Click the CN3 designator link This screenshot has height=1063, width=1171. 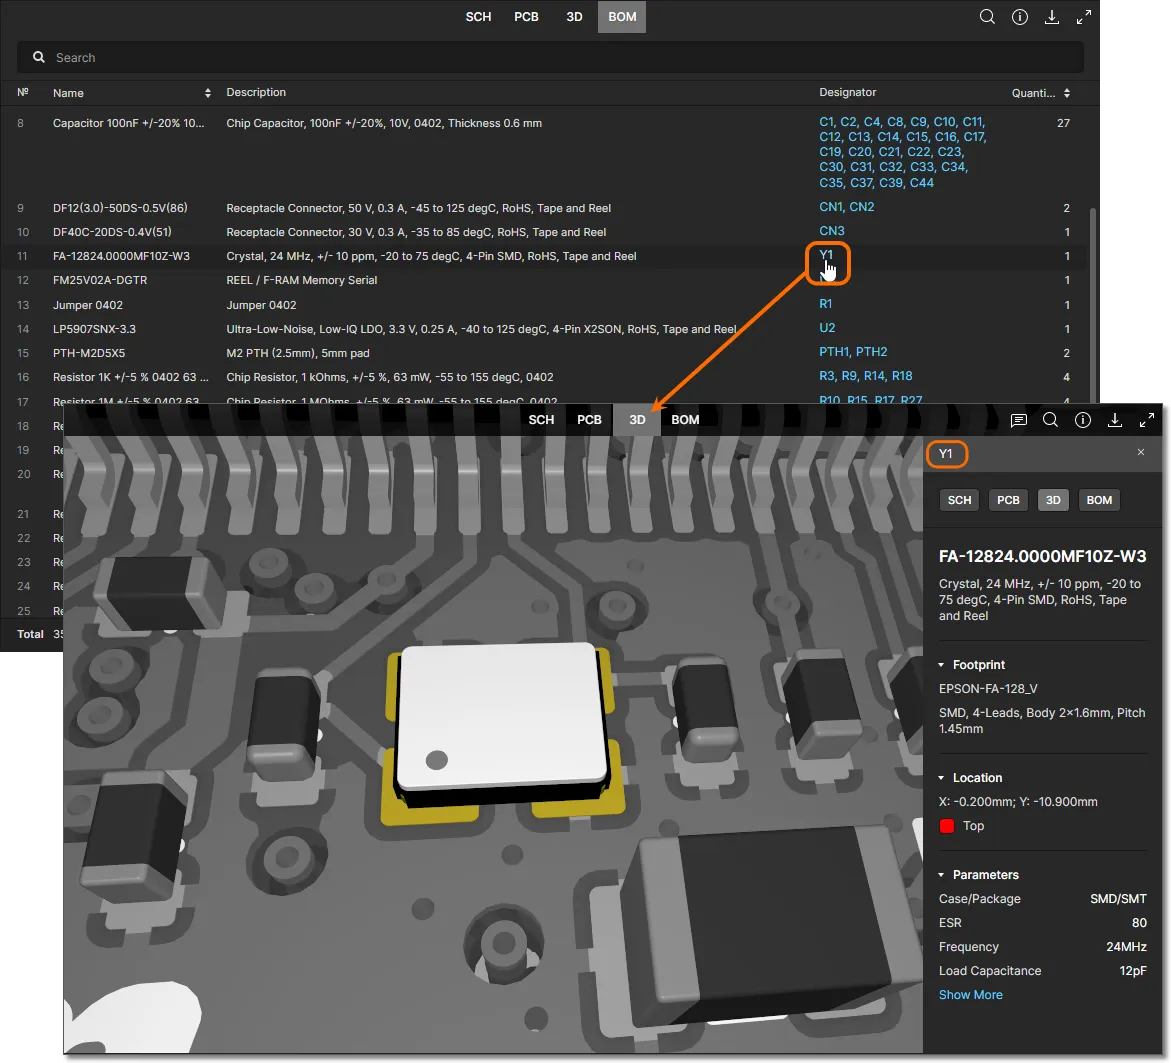pos(832,231)
